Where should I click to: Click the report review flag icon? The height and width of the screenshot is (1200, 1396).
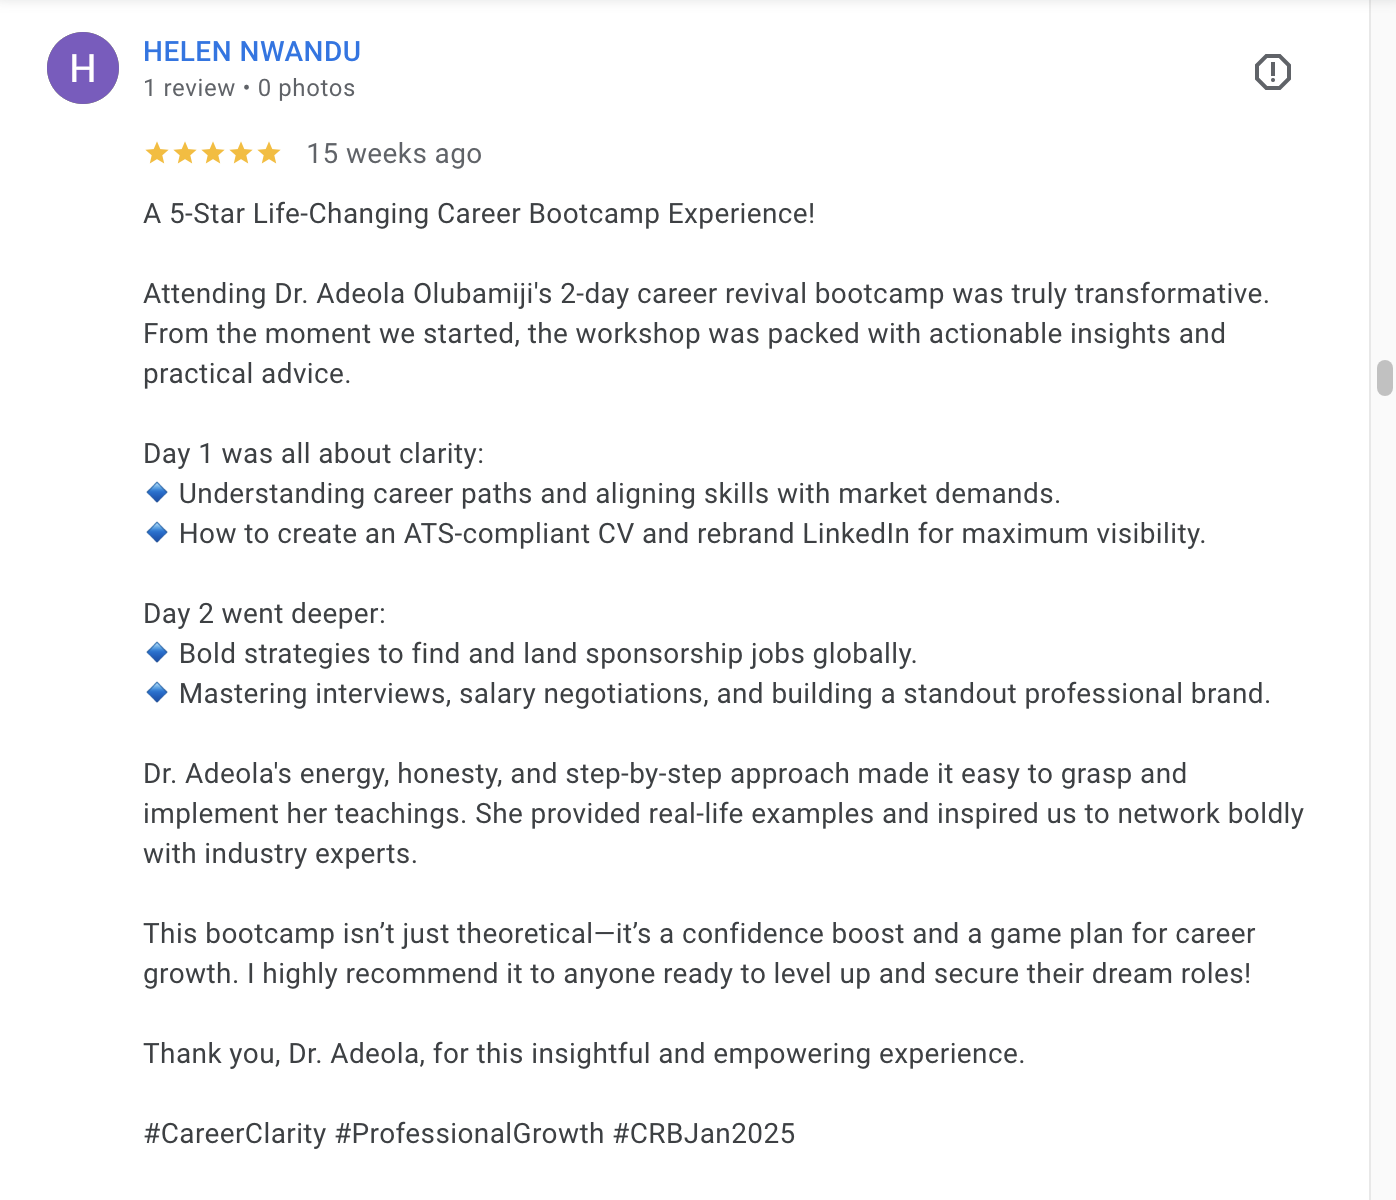tap(1272, 72)
